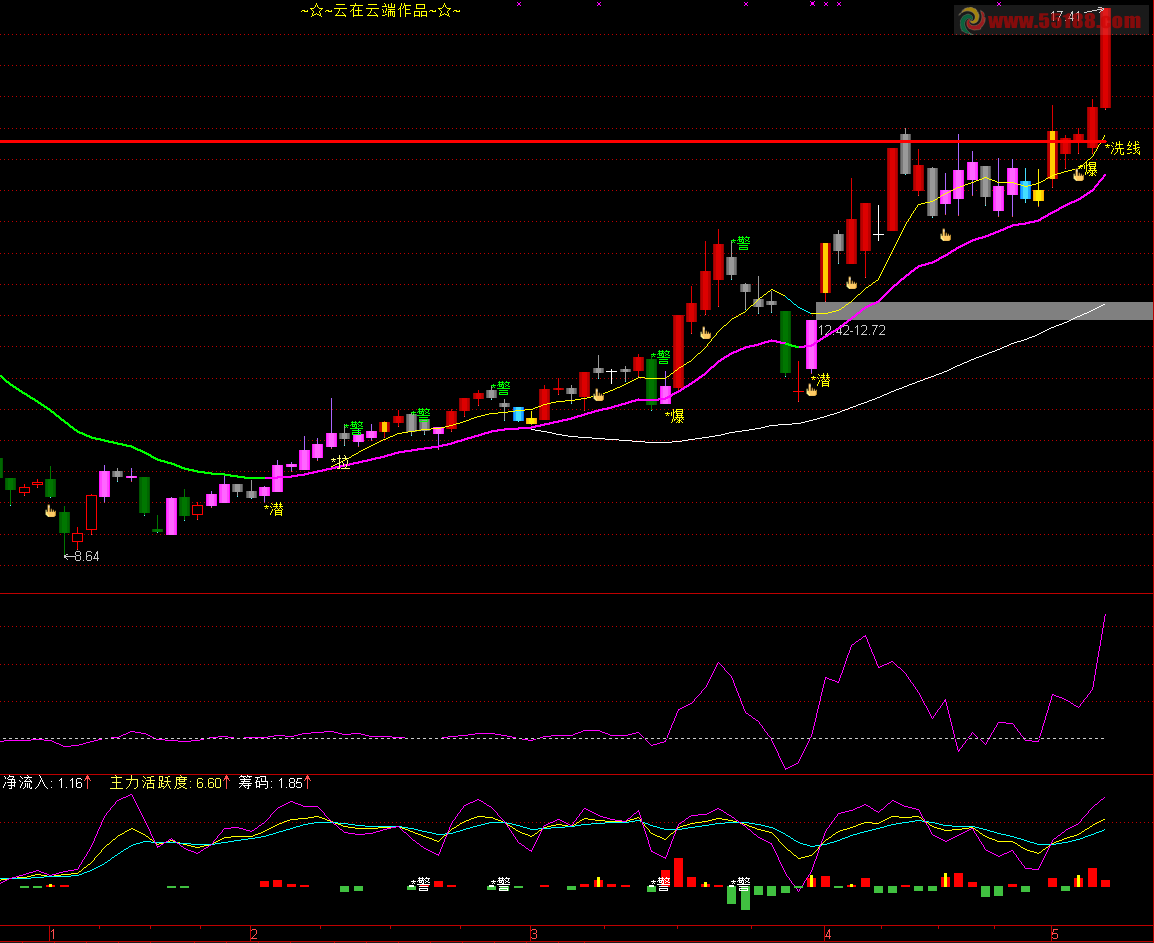
Task: Click the red up arrow after 主力活跃度: 6.60
Action: tap(227, 783)
